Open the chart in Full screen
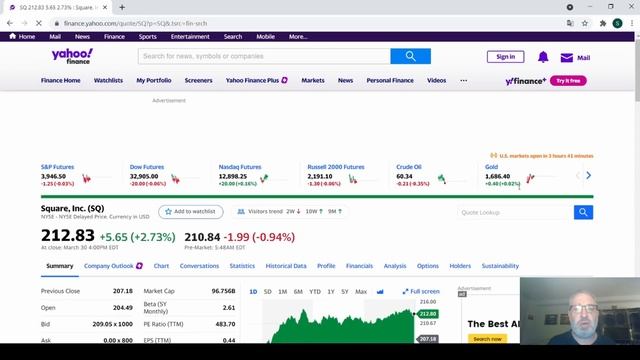Viewport: 640px width, 360px height. coord(421,291)
